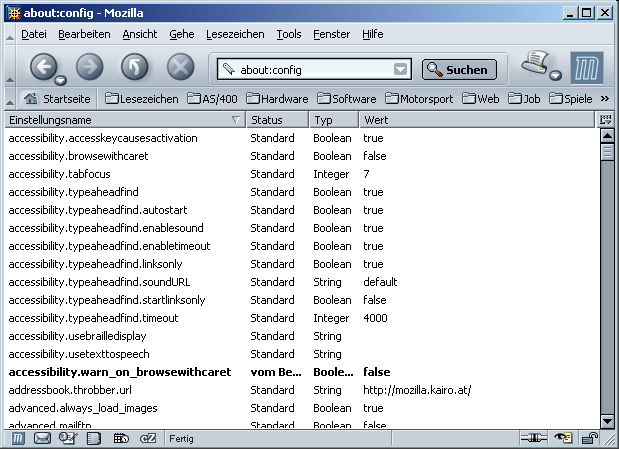The image size is (619, 449).
Task: Select accessibility.usebrailledisplay preference
Action: coord(302,336)
